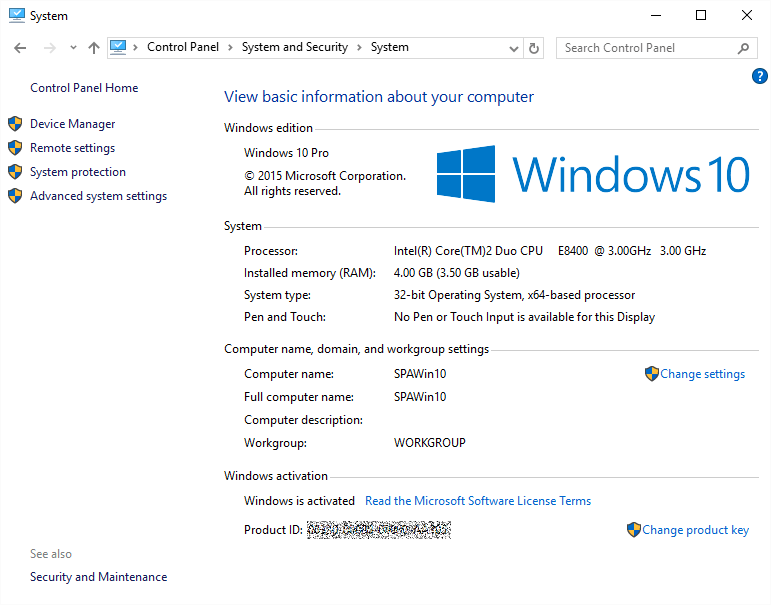
Task: Click the Windows 10 Pro edition text
Action: point(286,153)
